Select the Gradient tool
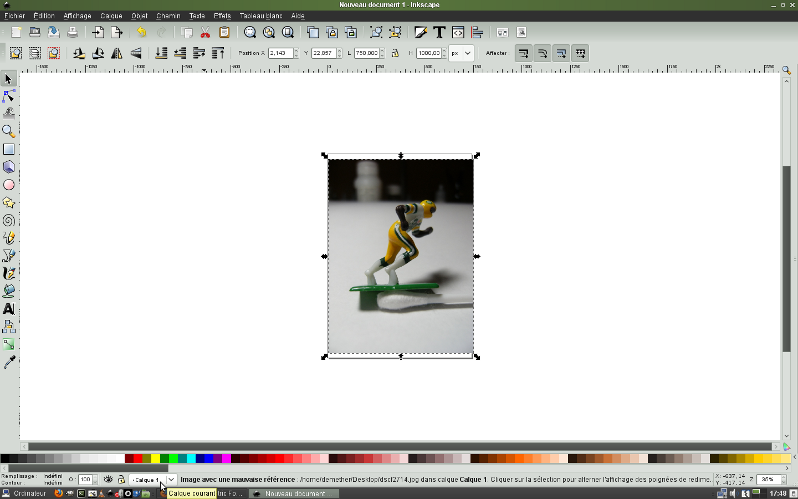 (x=9, y=344)
